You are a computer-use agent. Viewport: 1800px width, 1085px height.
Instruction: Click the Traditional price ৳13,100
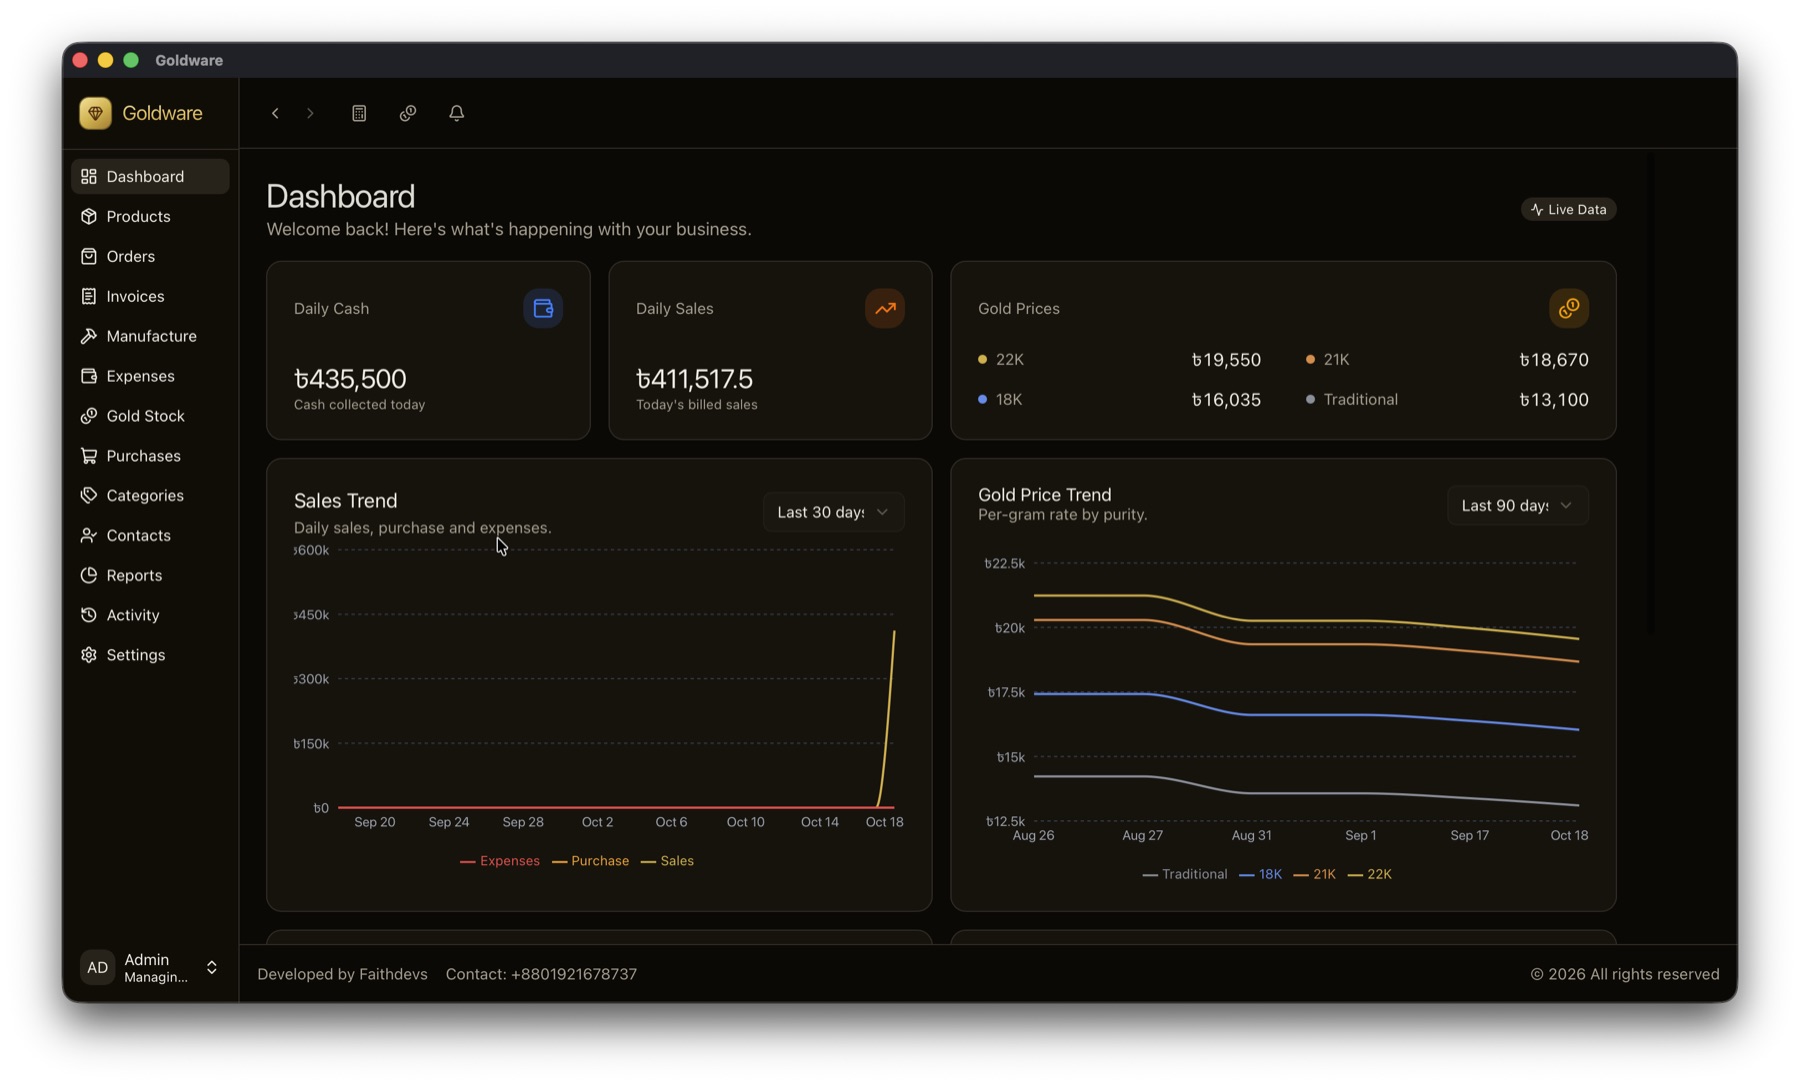click(1554, 400)
